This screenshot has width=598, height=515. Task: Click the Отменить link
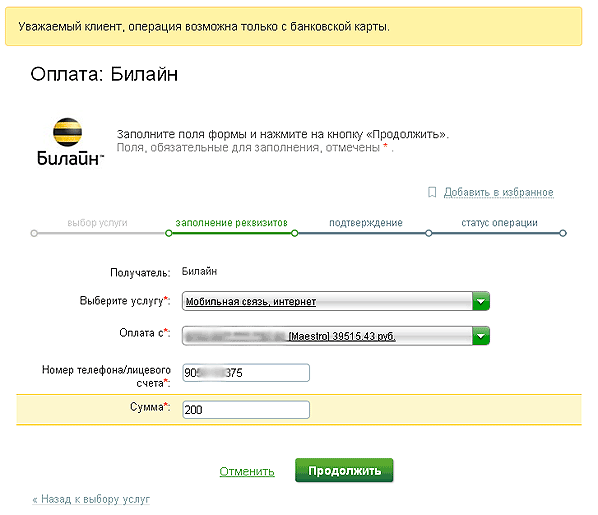click(247, 472)
